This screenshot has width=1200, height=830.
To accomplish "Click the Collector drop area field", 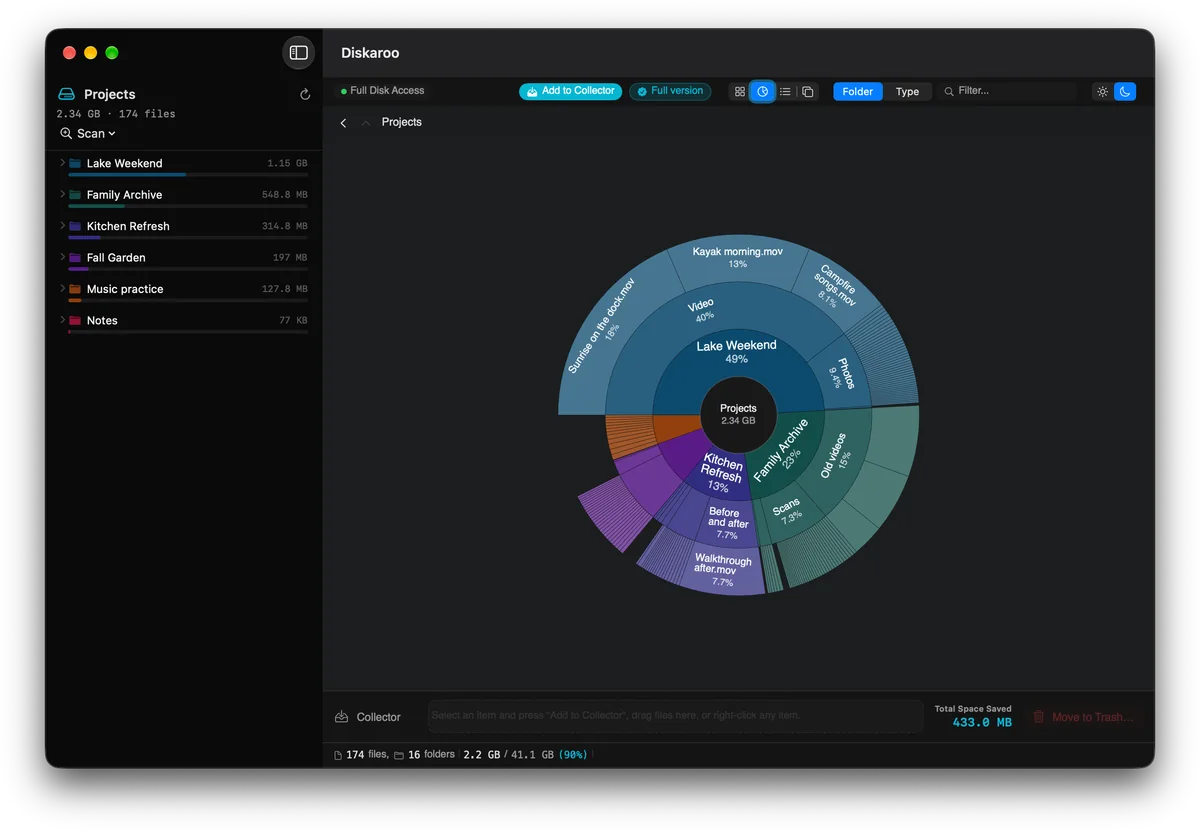I will click(x=675, y=716).
